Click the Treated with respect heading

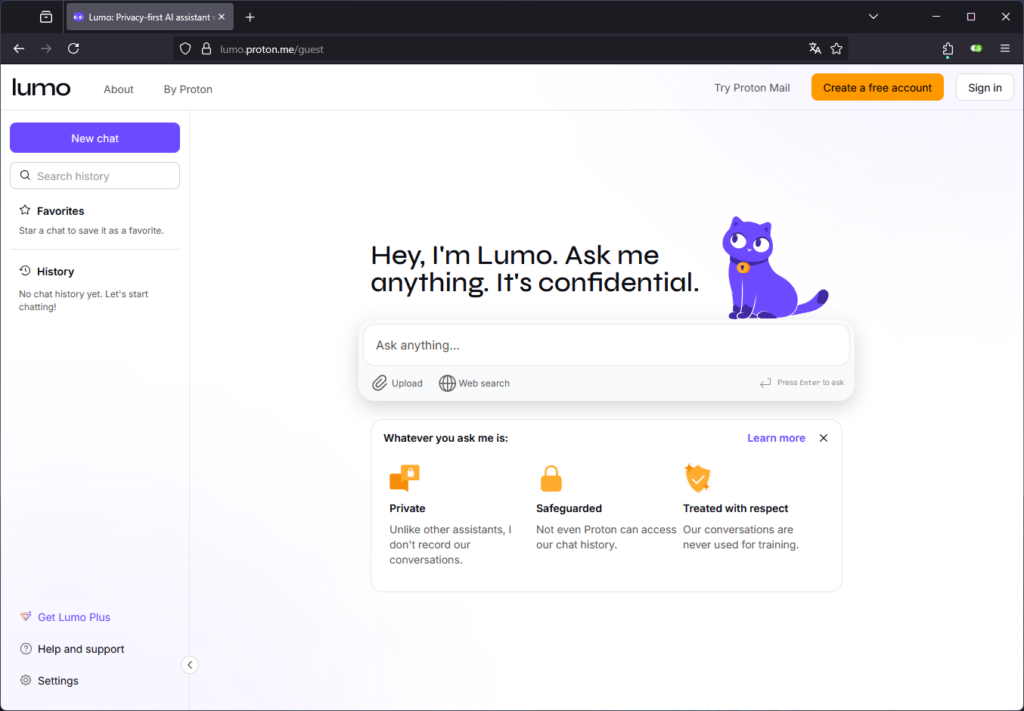click(735, 508)
